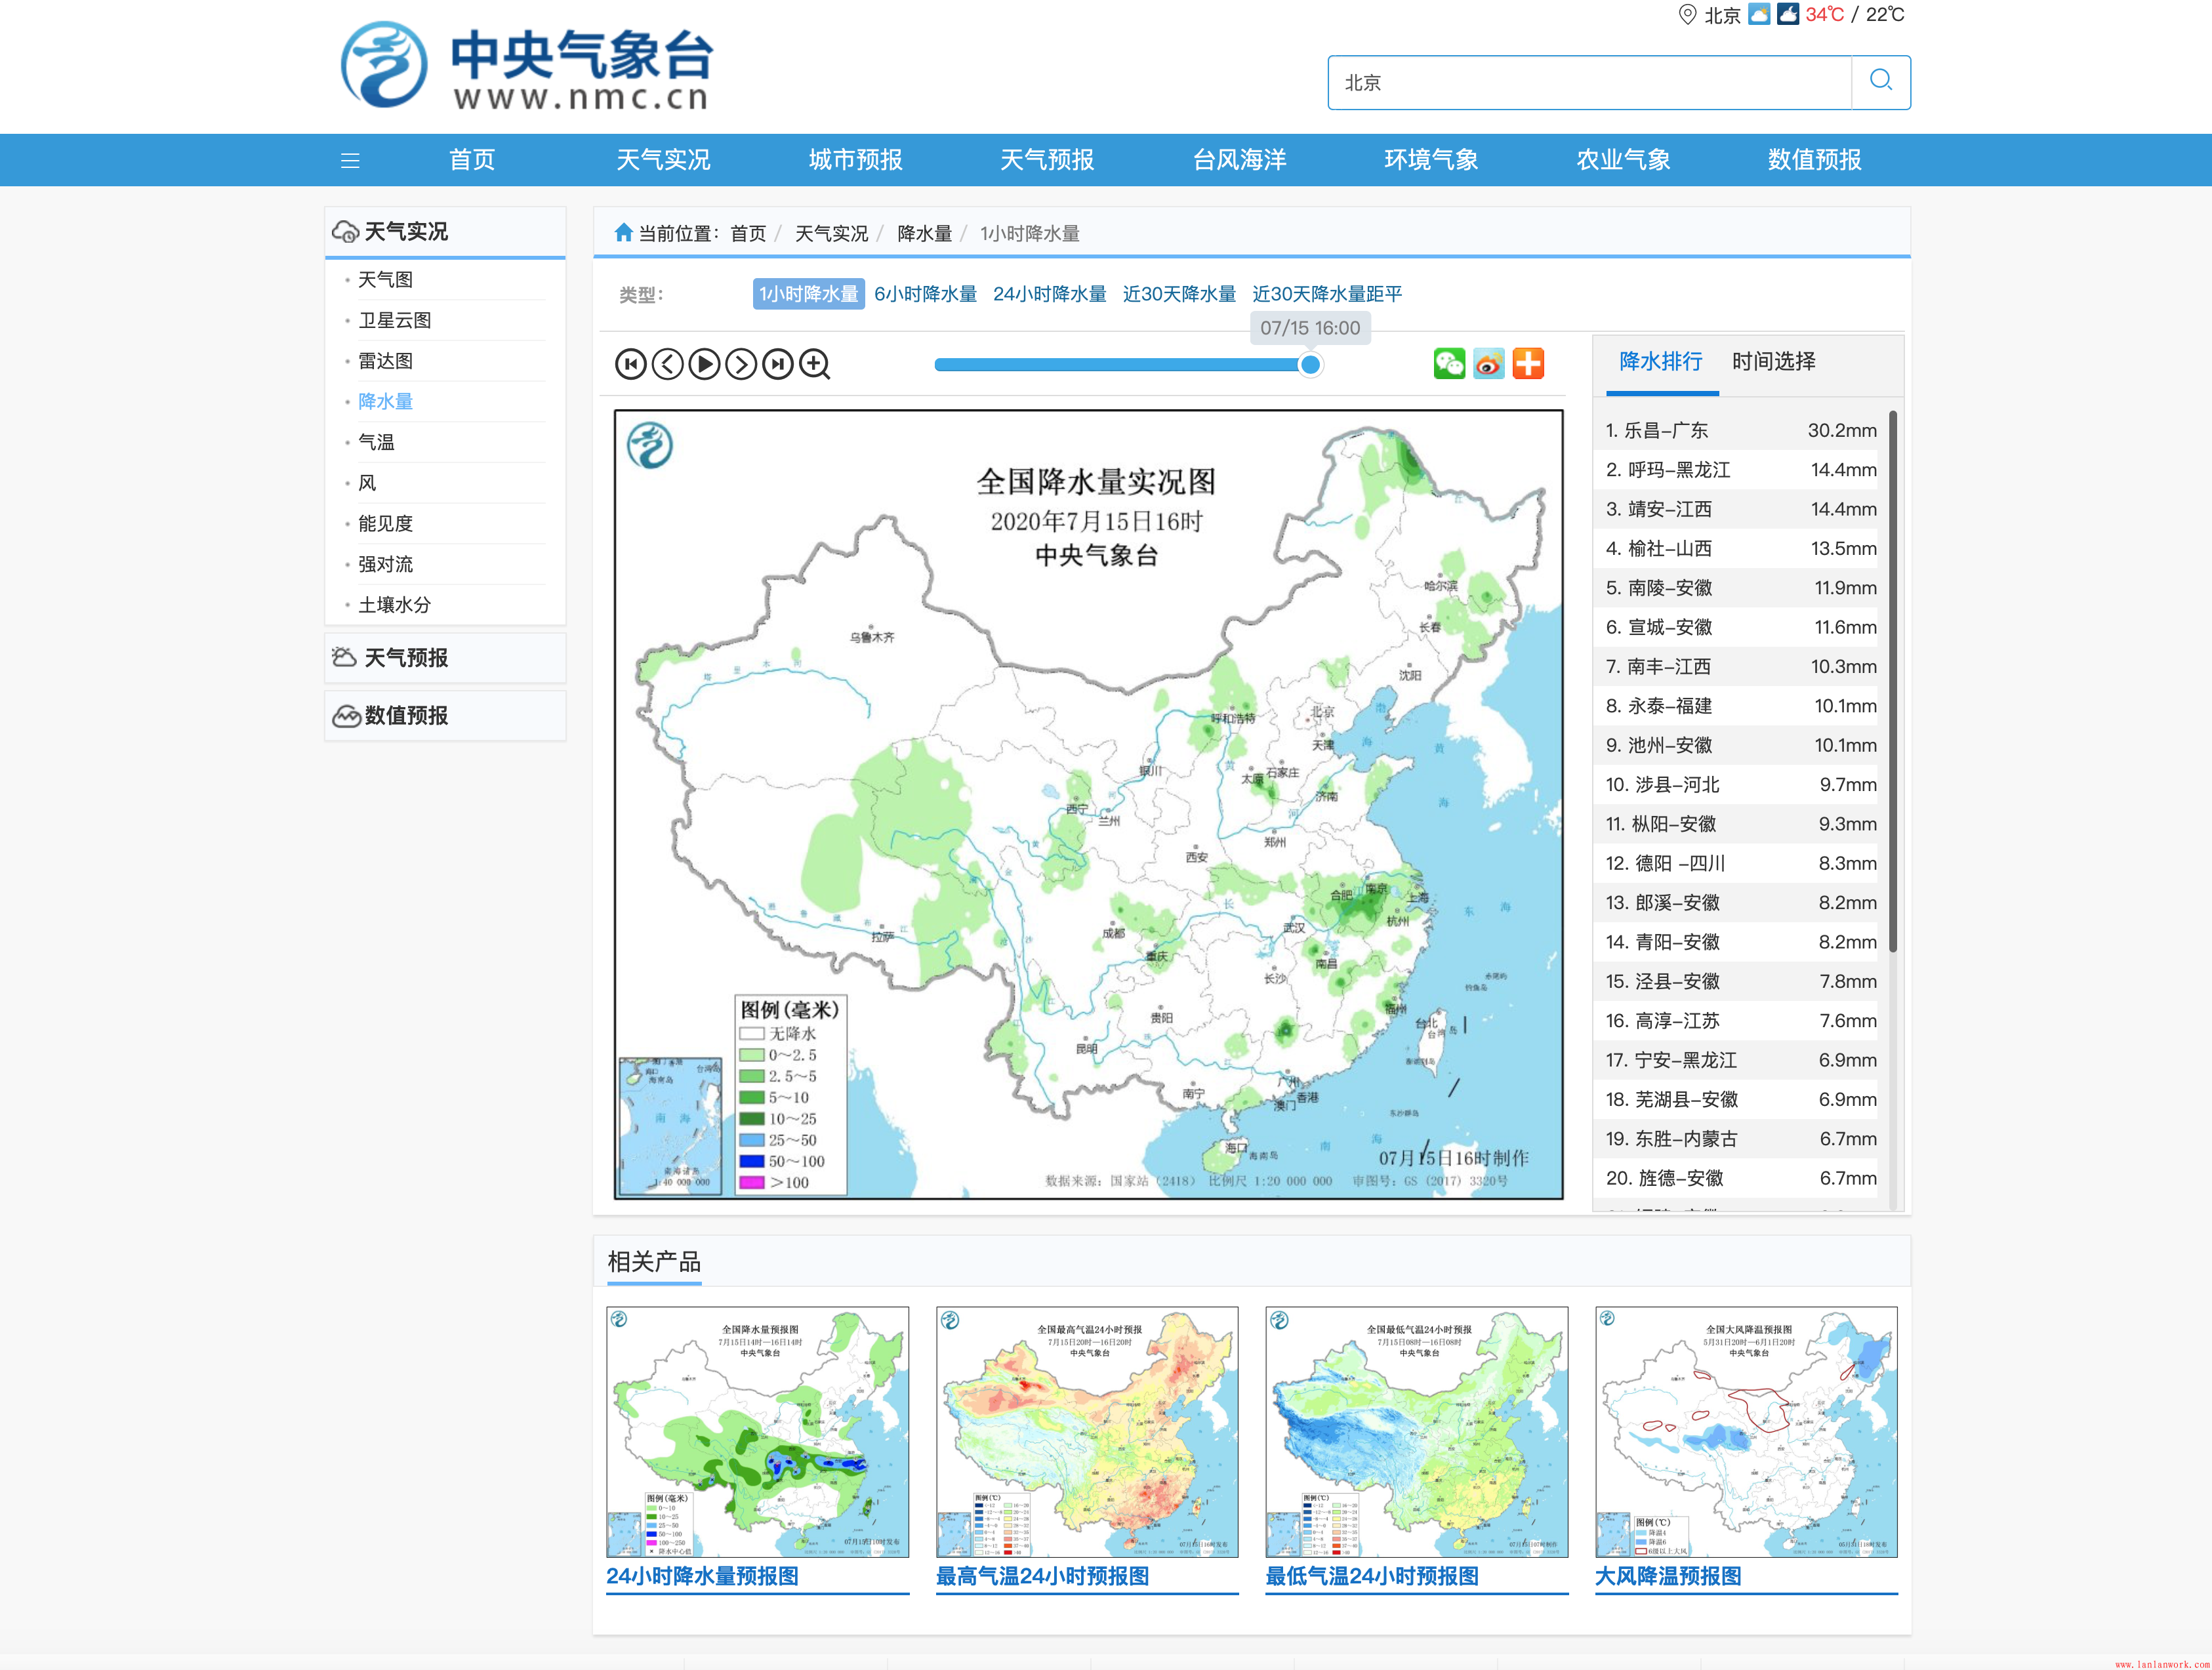
Task: Share via the Weibo icon
Action: [x=1488, y=363]
